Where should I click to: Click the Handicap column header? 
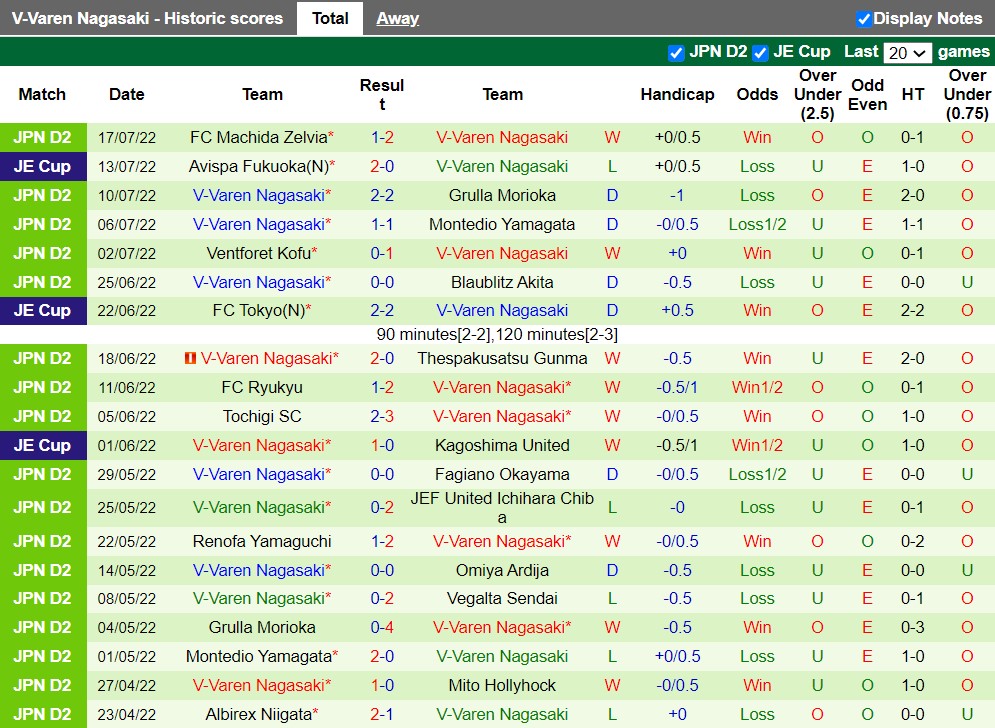[x=678, y=94]
